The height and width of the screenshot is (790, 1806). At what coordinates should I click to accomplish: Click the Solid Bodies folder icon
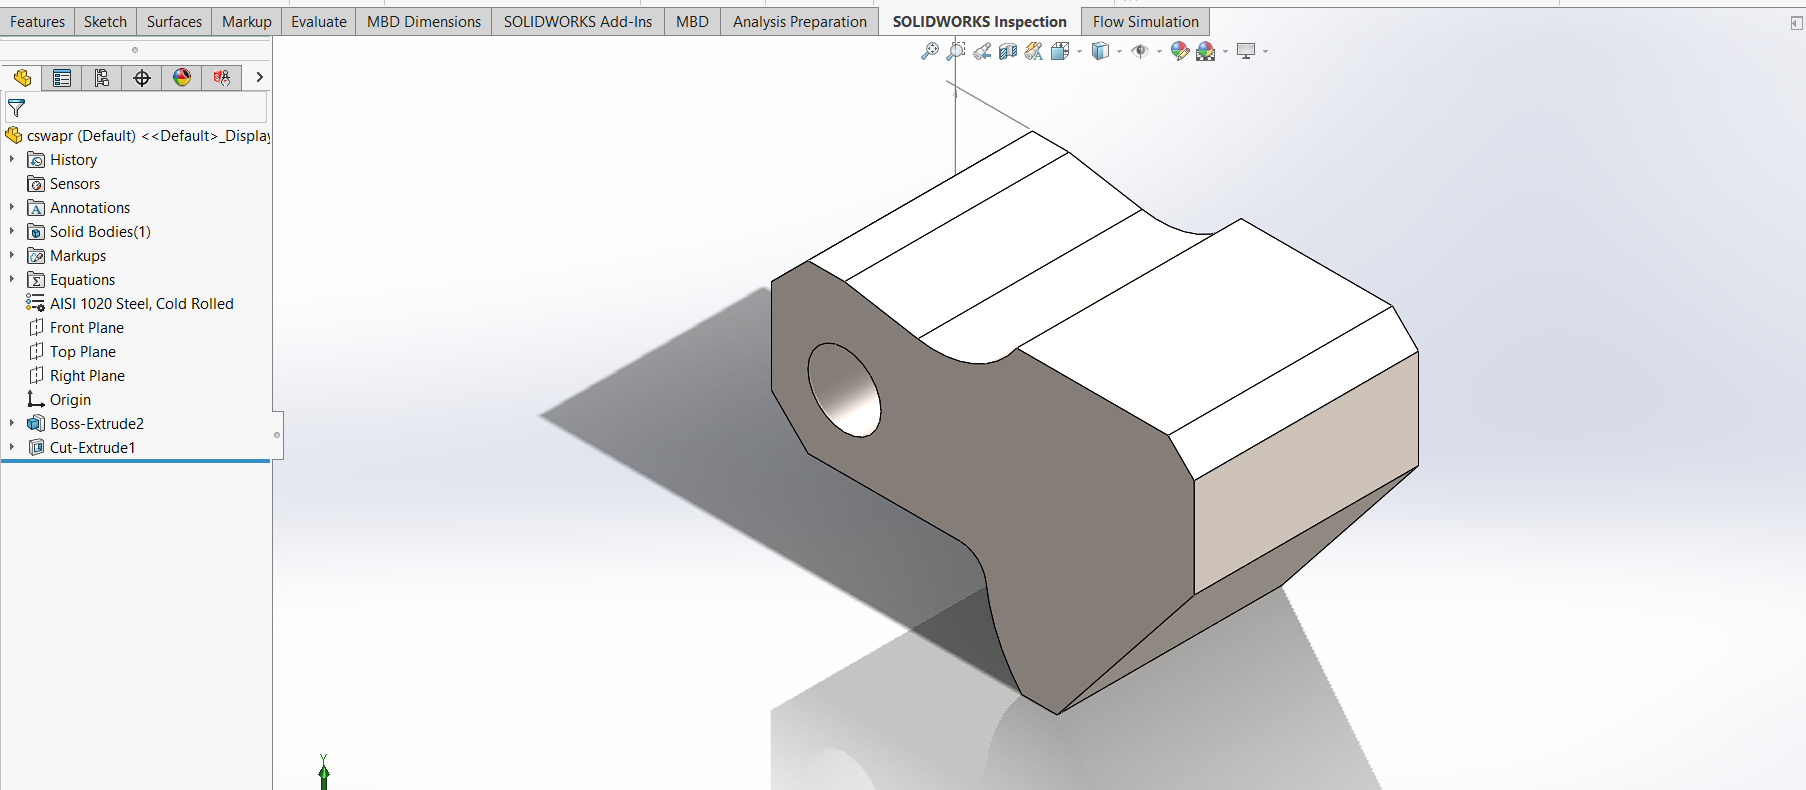click(36, 232)
